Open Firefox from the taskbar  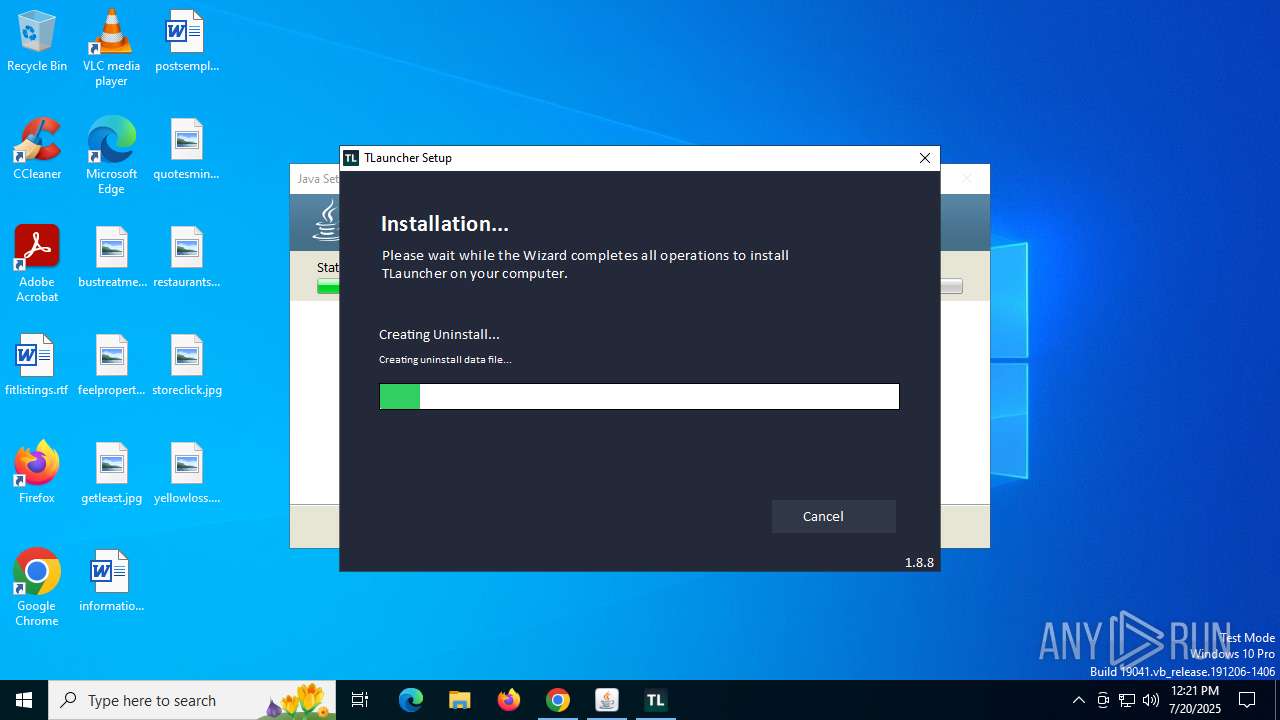(x=509, y=700)
